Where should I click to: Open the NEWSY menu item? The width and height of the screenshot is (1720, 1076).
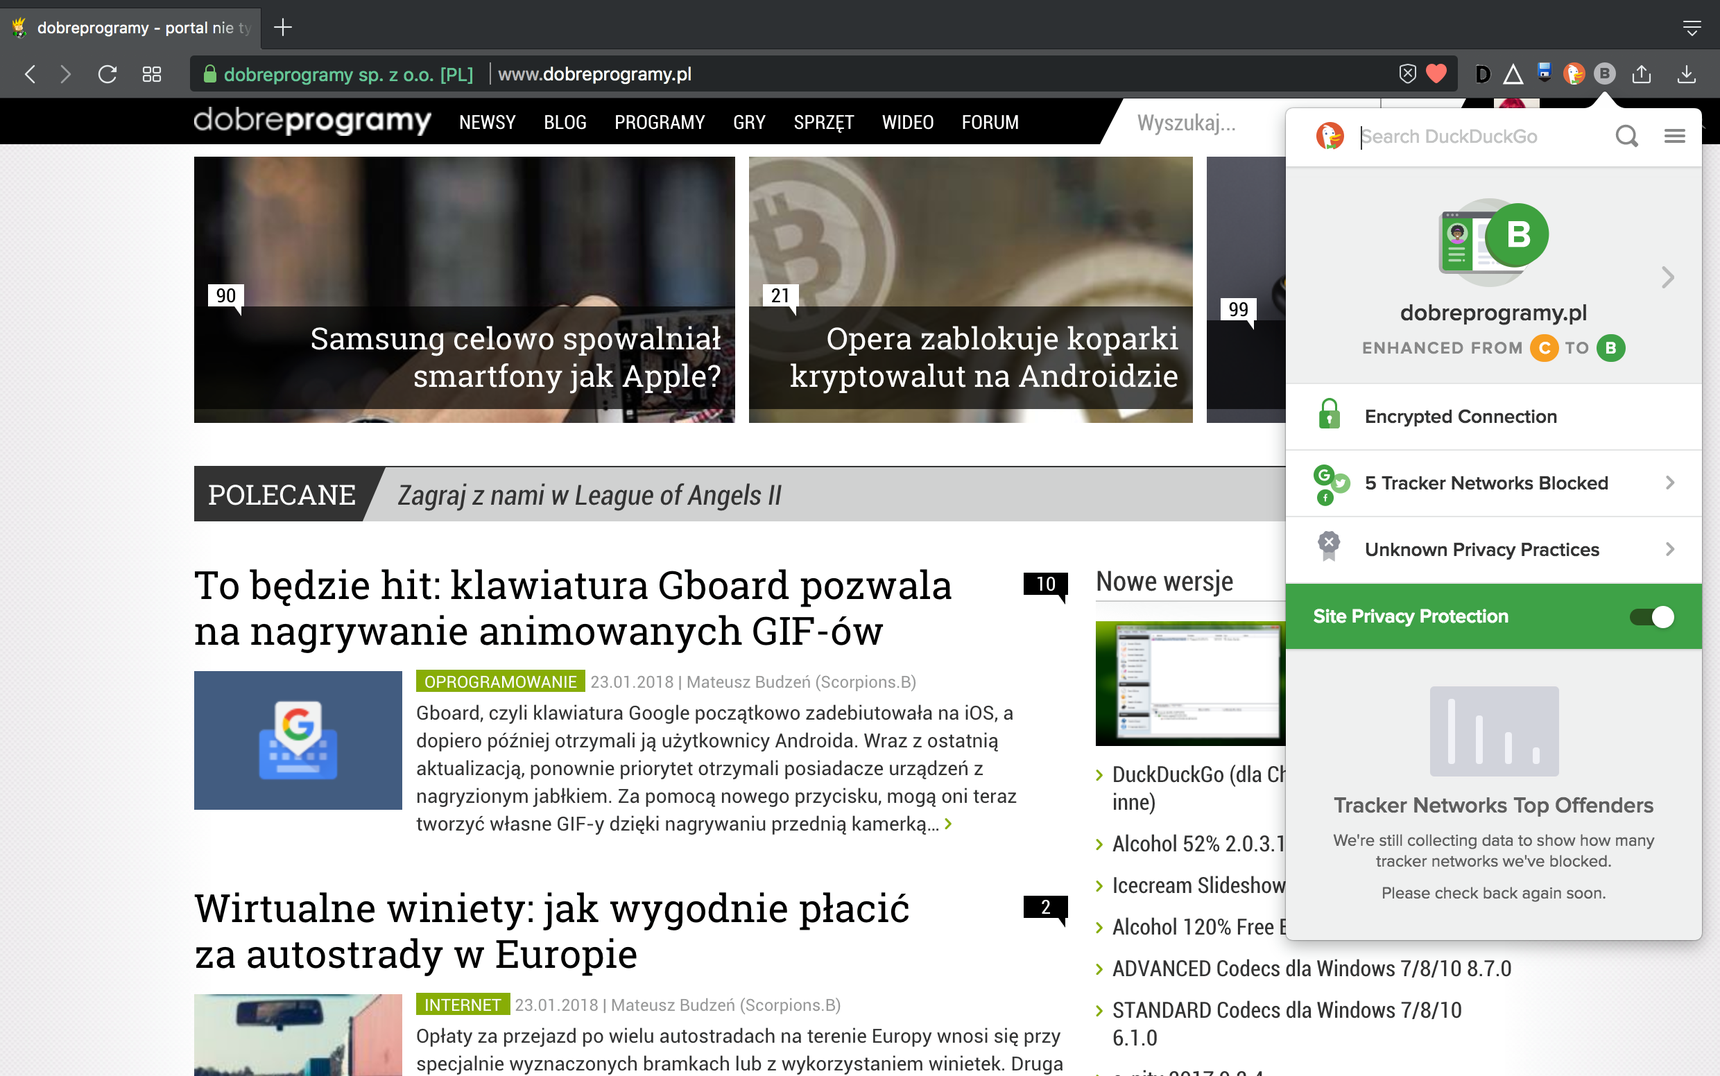487,122
